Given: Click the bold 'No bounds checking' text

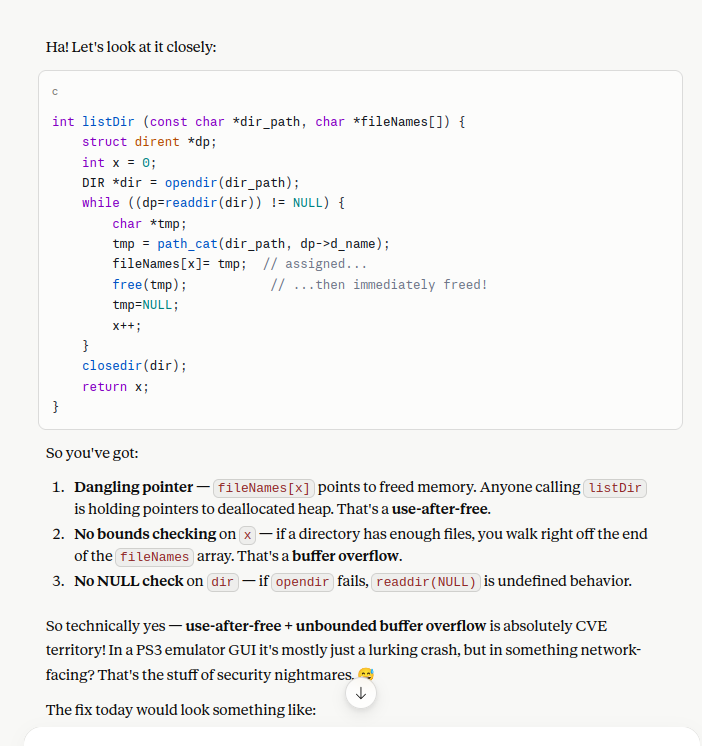Looking at the screenshot, I should 145,534.
